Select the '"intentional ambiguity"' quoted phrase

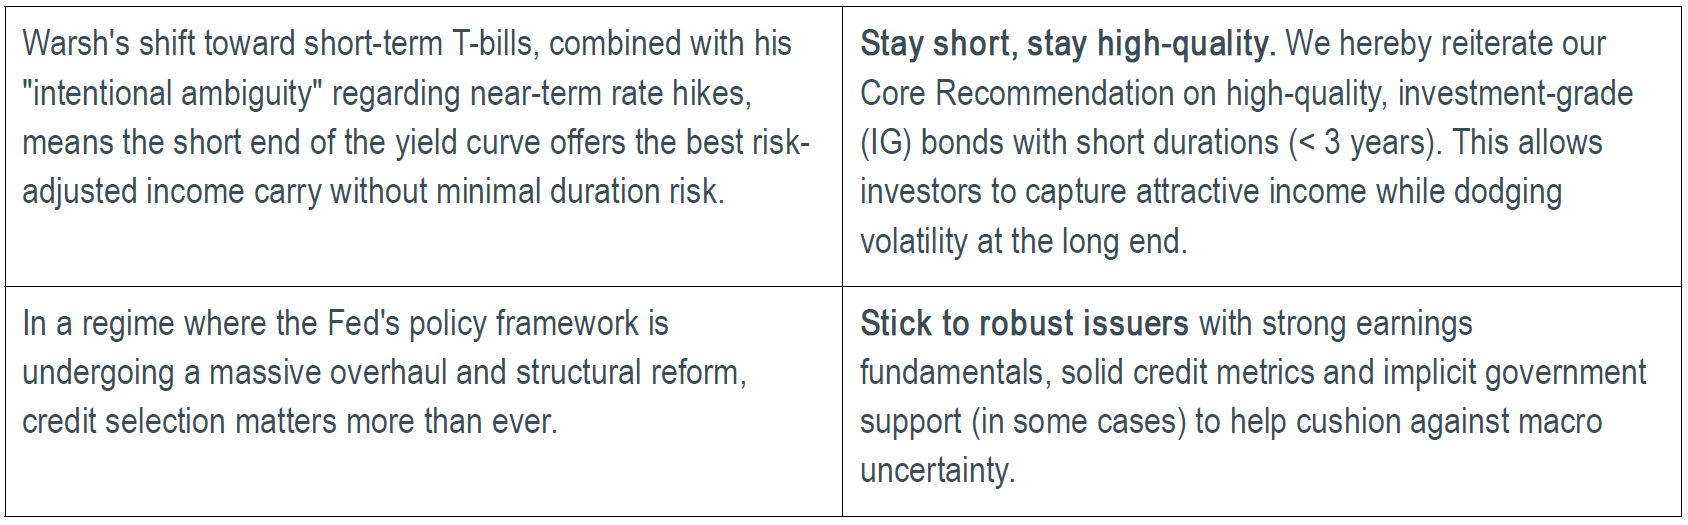click(172, 93)
